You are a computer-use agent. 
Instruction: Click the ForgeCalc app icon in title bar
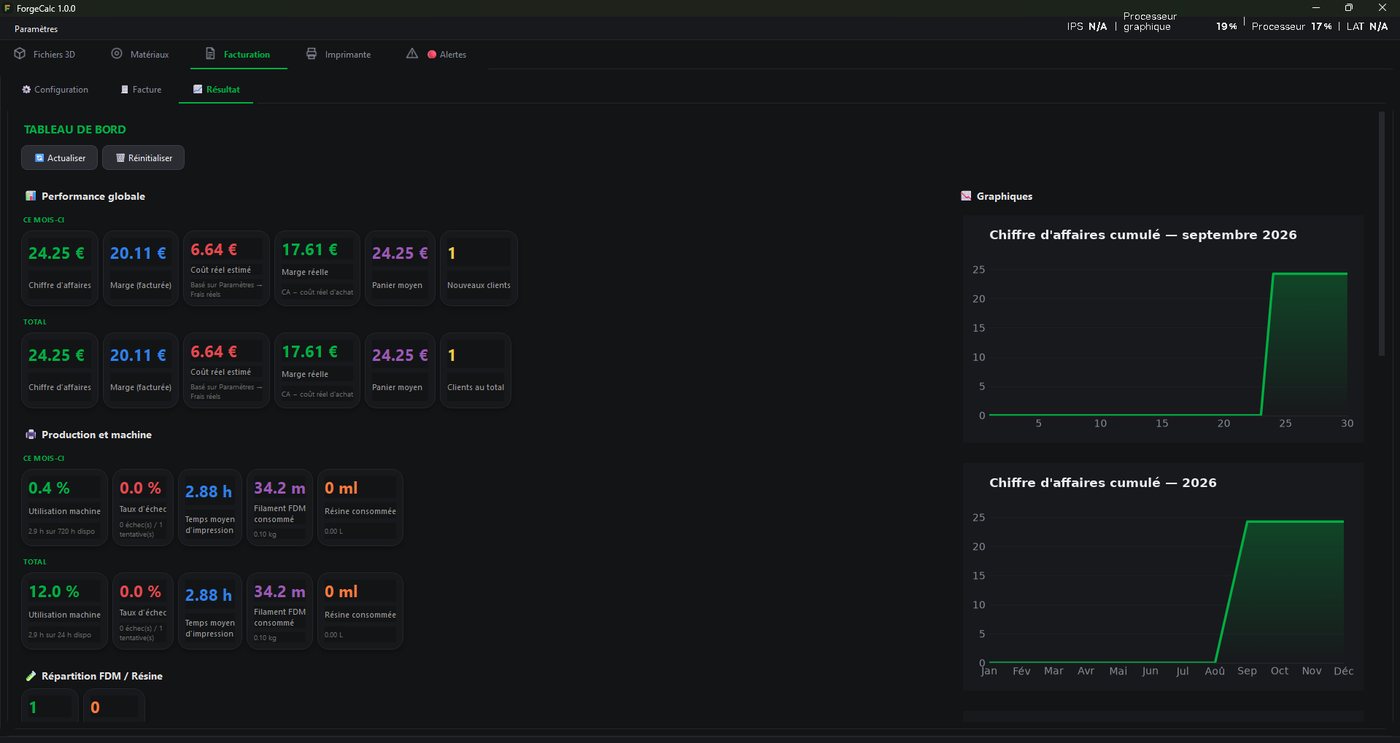click(8, 8)
